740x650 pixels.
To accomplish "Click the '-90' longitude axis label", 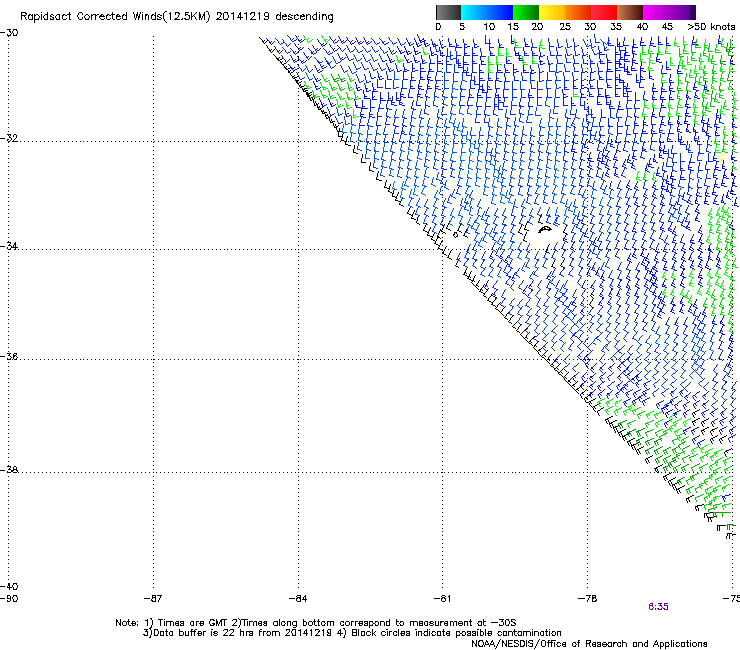I will (9, 599).
